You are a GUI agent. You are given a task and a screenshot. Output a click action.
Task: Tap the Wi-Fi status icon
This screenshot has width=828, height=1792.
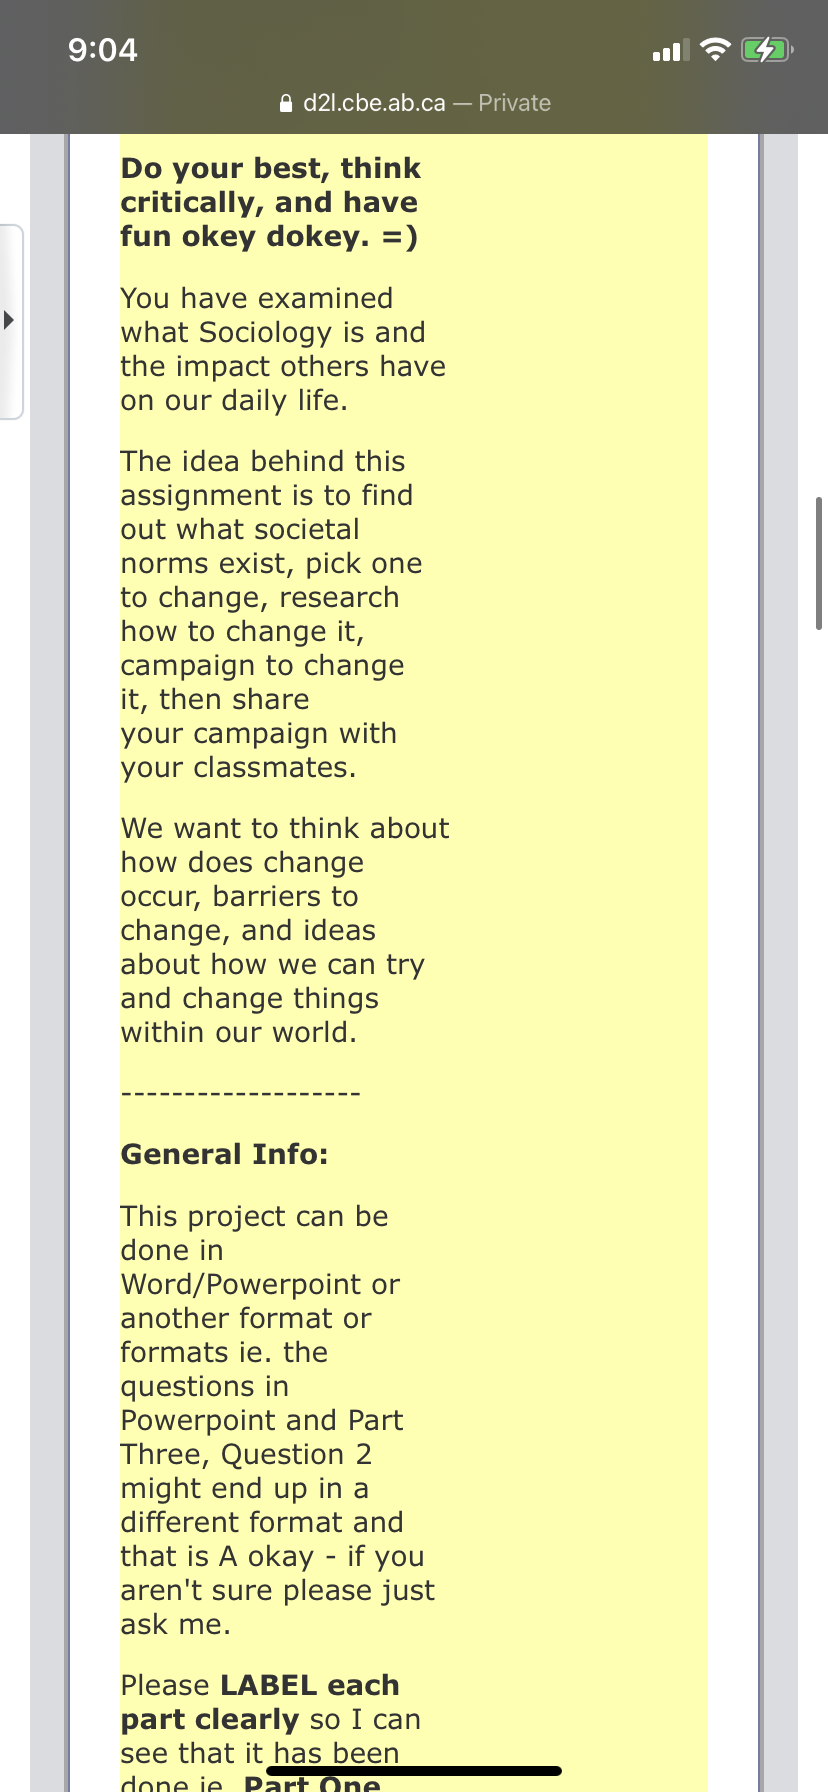tap(715, 50)
